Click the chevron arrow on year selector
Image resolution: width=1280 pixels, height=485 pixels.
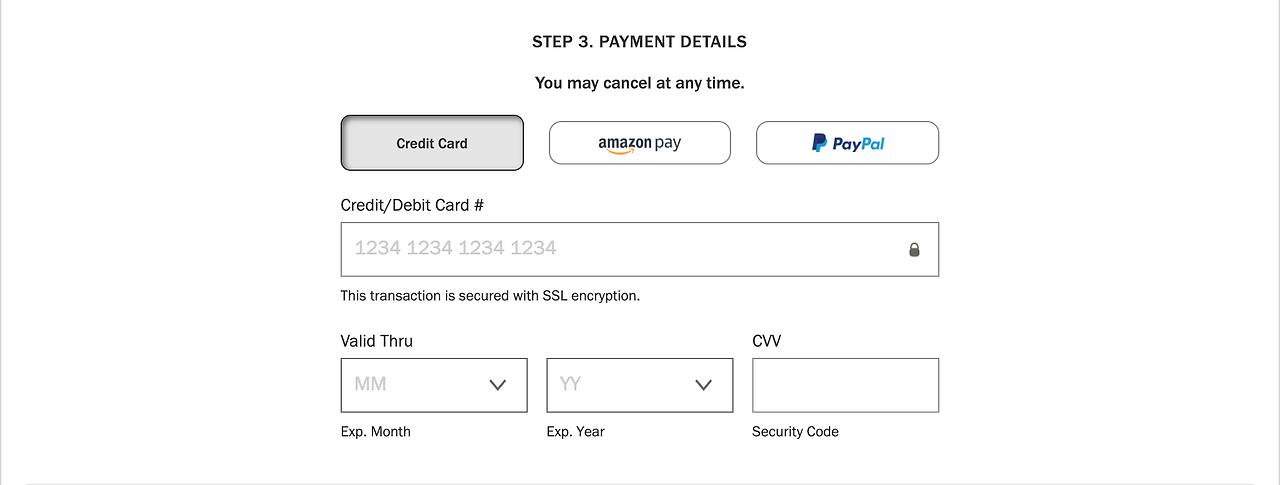pyautogui.click(x=703, y=385)
